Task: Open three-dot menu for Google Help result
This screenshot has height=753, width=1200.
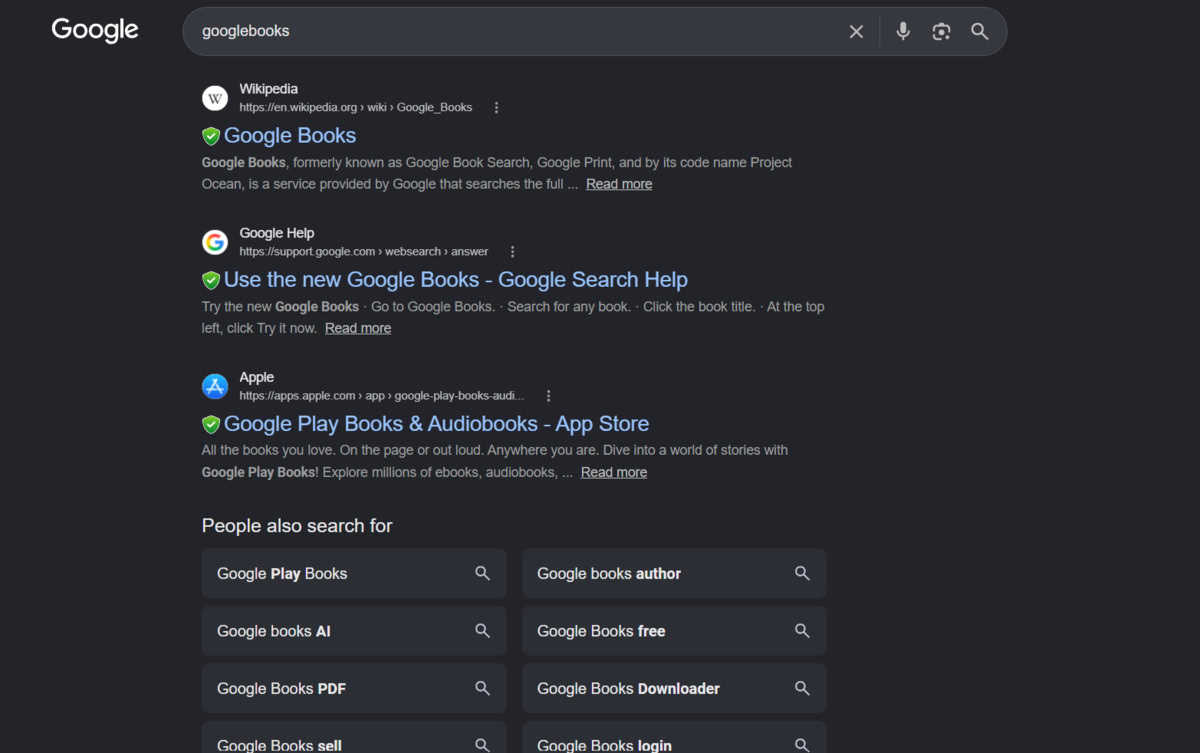Action: (513, 252)
